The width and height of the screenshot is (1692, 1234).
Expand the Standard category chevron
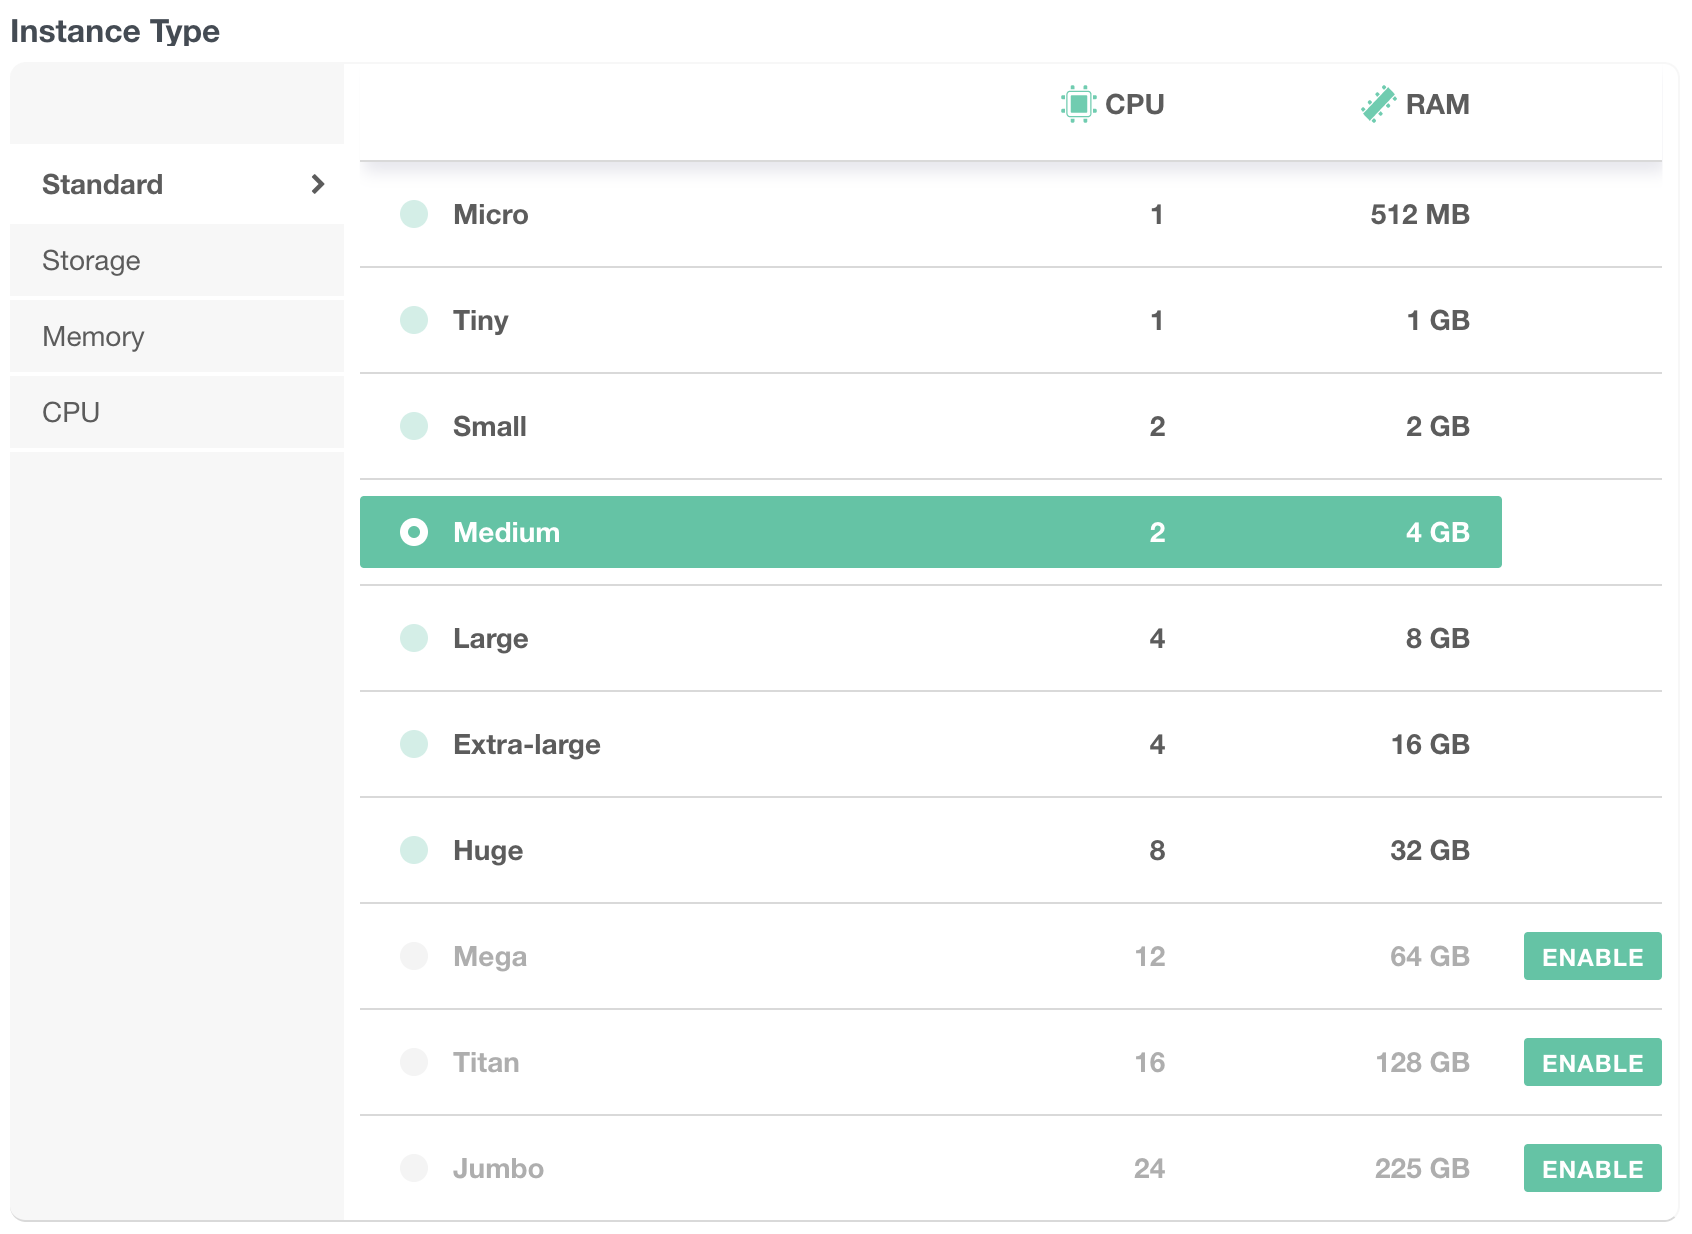click(318, 184)
